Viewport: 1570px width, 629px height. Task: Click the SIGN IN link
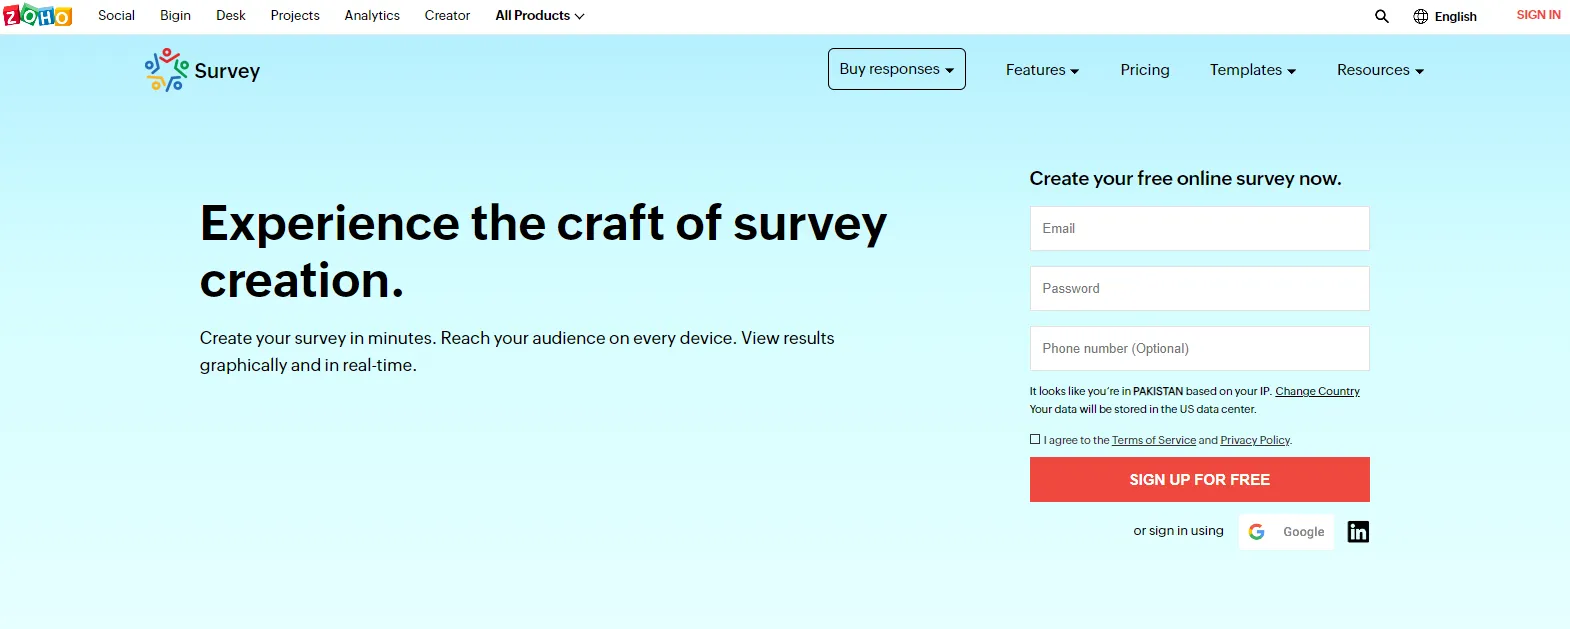1538,15
